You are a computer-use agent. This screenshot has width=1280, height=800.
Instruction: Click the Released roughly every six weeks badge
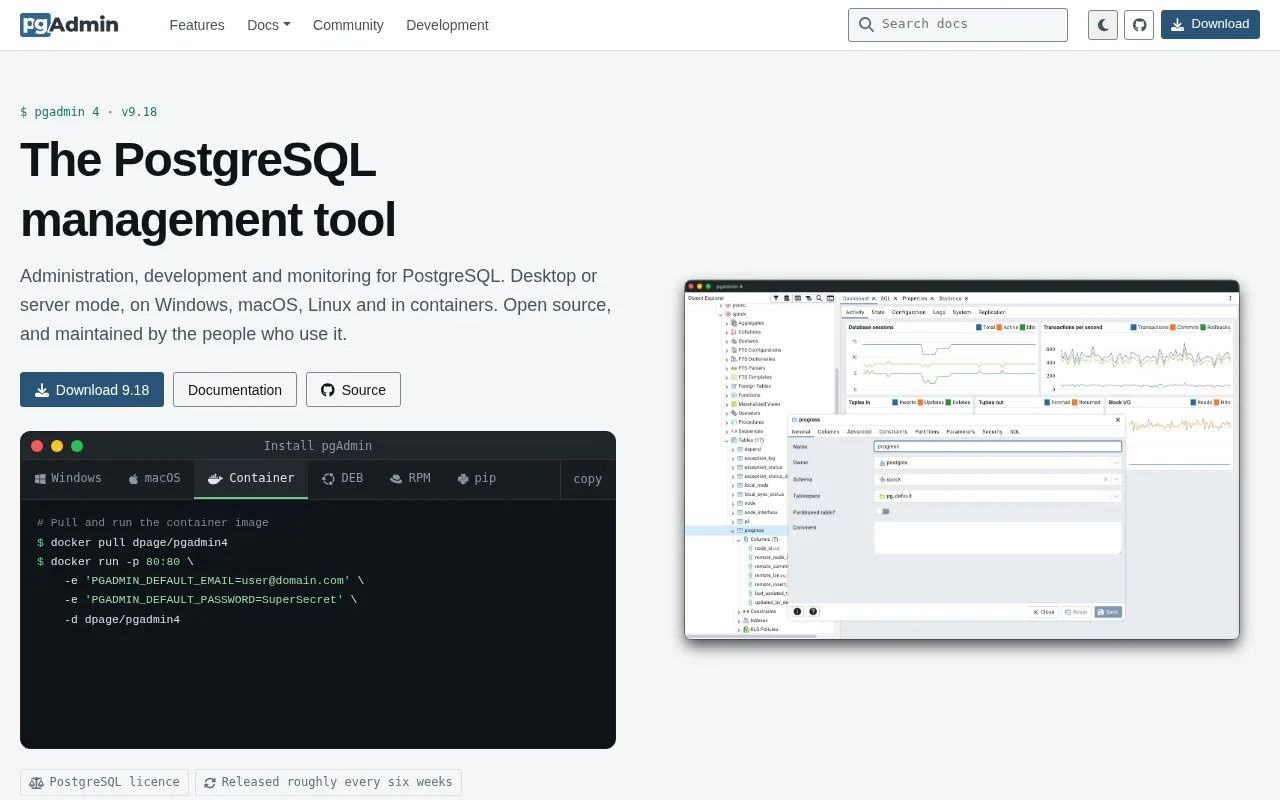328,782
